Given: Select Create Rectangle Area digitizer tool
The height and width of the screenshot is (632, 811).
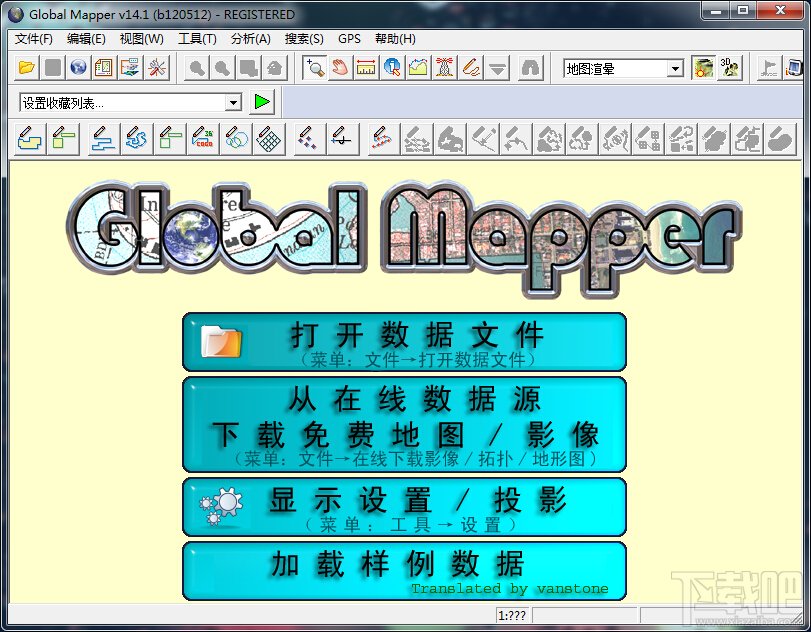Looking at the screenshot, I should tap(63, 139).
